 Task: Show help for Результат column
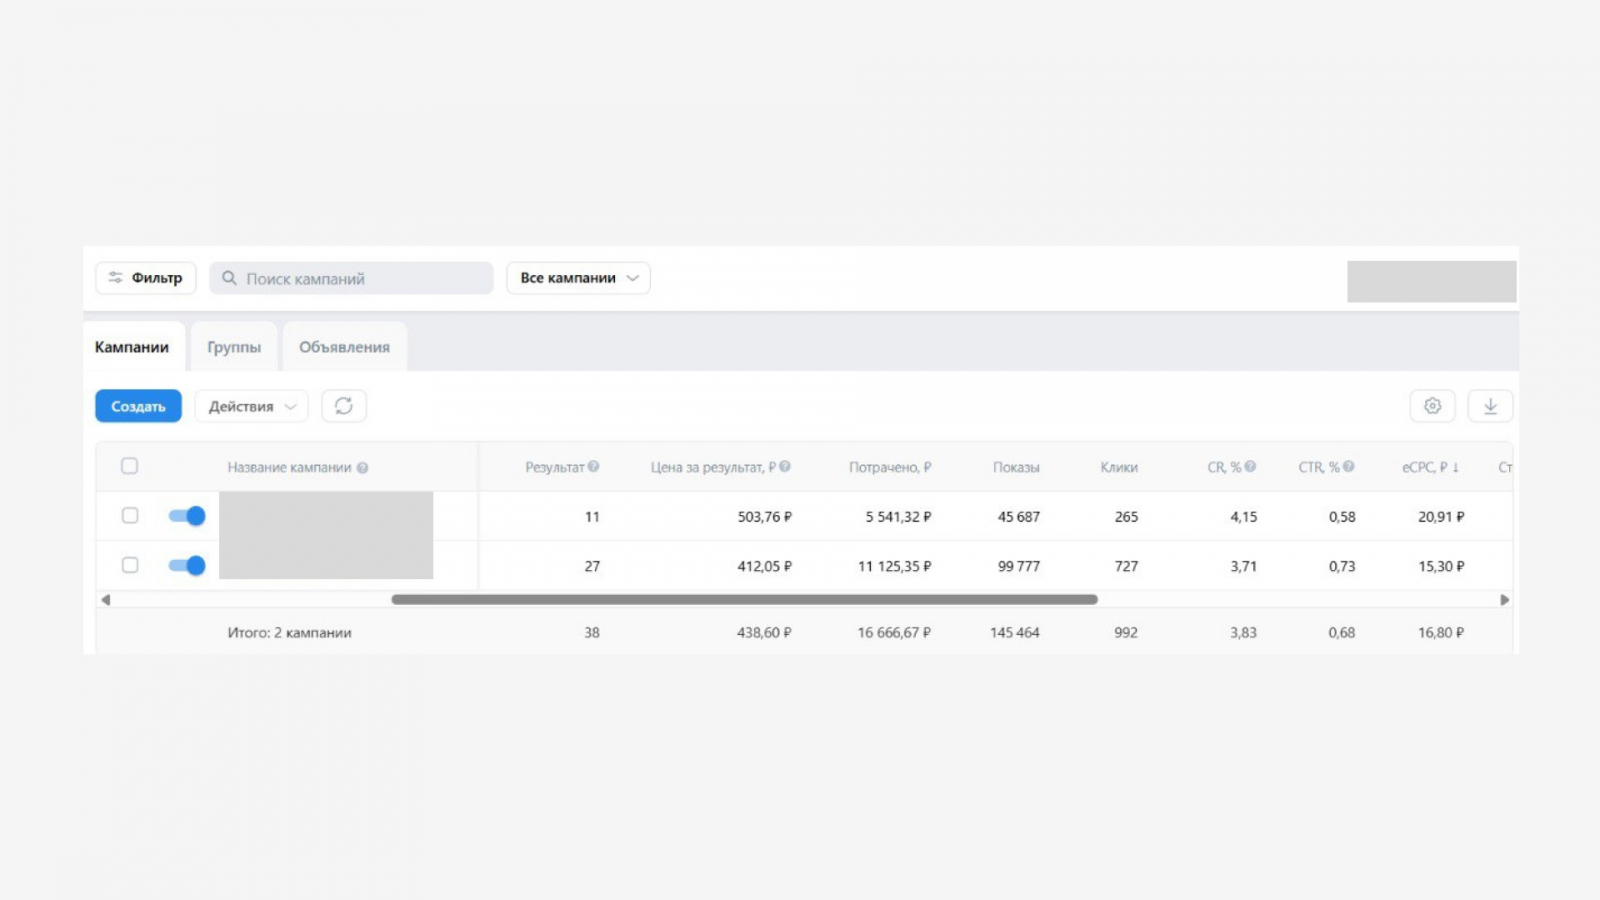click(x=593, y=467)
